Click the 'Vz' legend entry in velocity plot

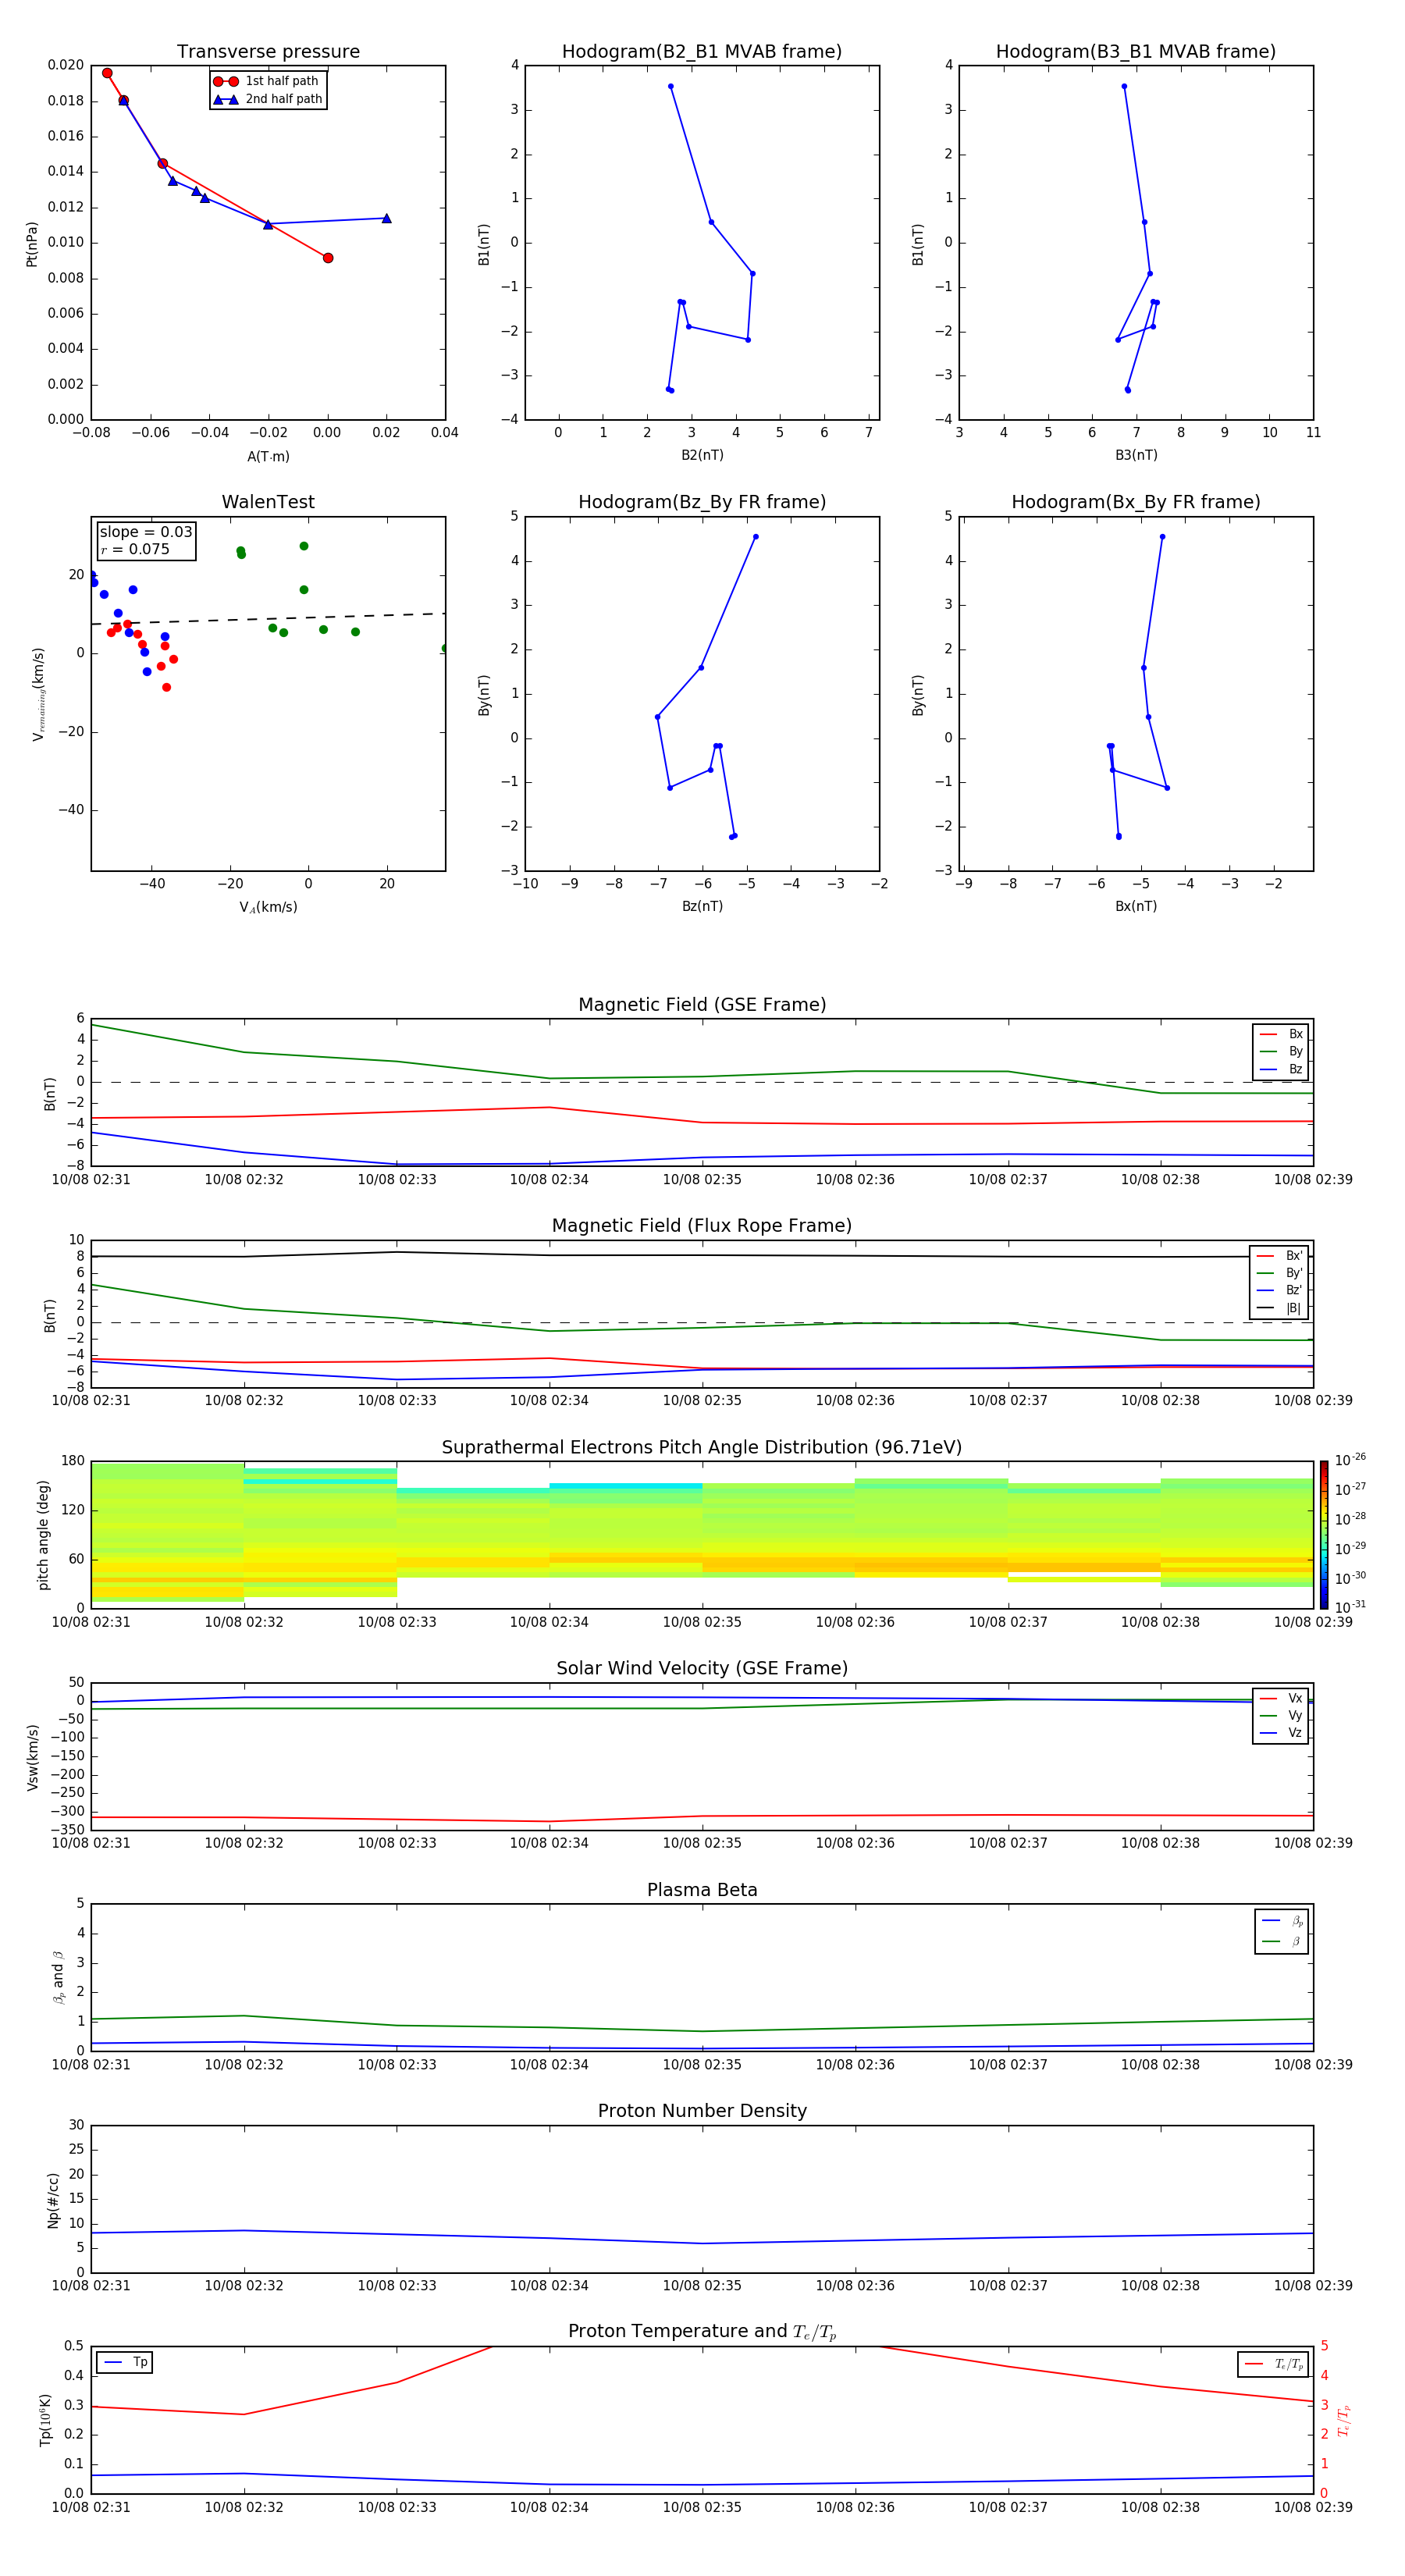click(x=1281, y=1733)
